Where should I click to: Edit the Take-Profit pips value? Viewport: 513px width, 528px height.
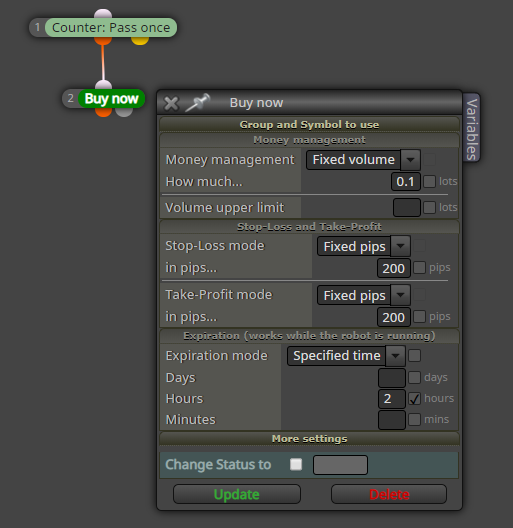pos(394,317)
